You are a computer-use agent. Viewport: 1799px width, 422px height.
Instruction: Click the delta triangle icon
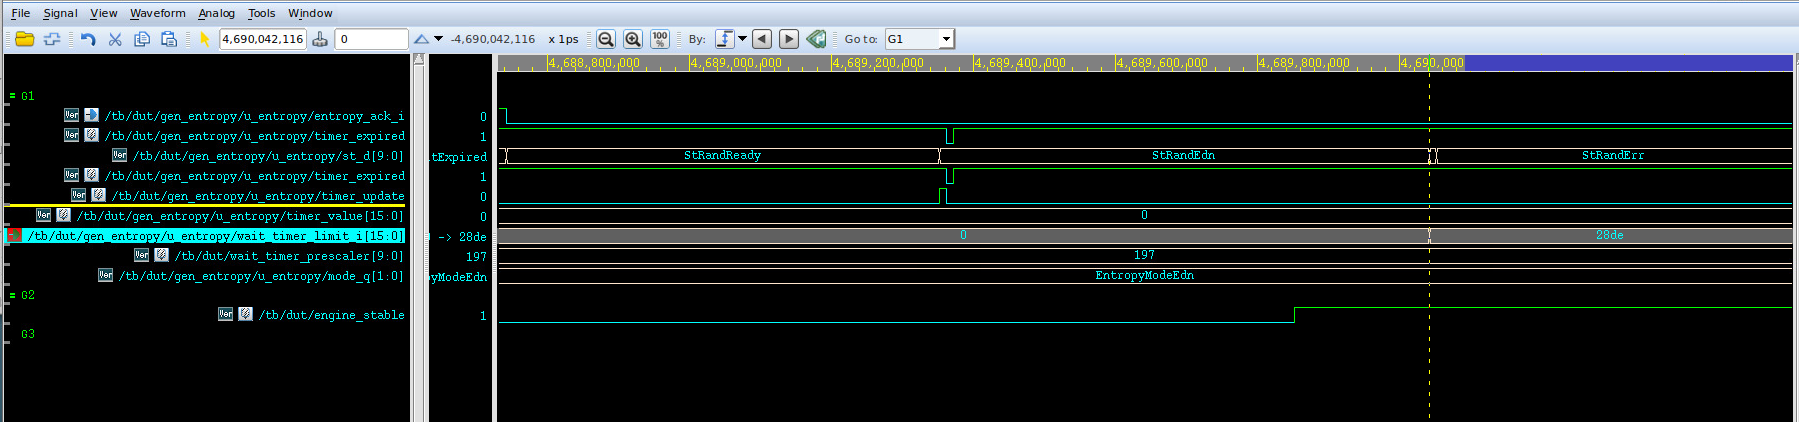[421, 39]
